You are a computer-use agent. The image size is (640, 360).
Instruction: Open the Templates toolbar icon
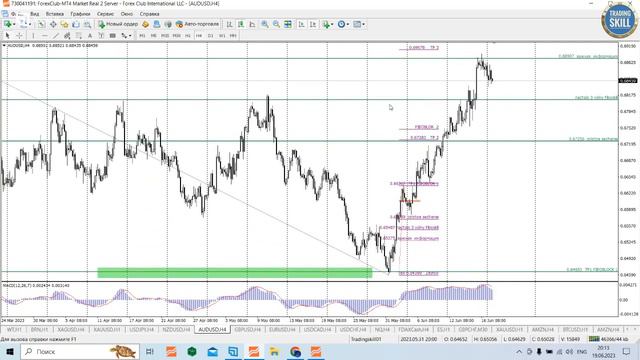point(357,24)
